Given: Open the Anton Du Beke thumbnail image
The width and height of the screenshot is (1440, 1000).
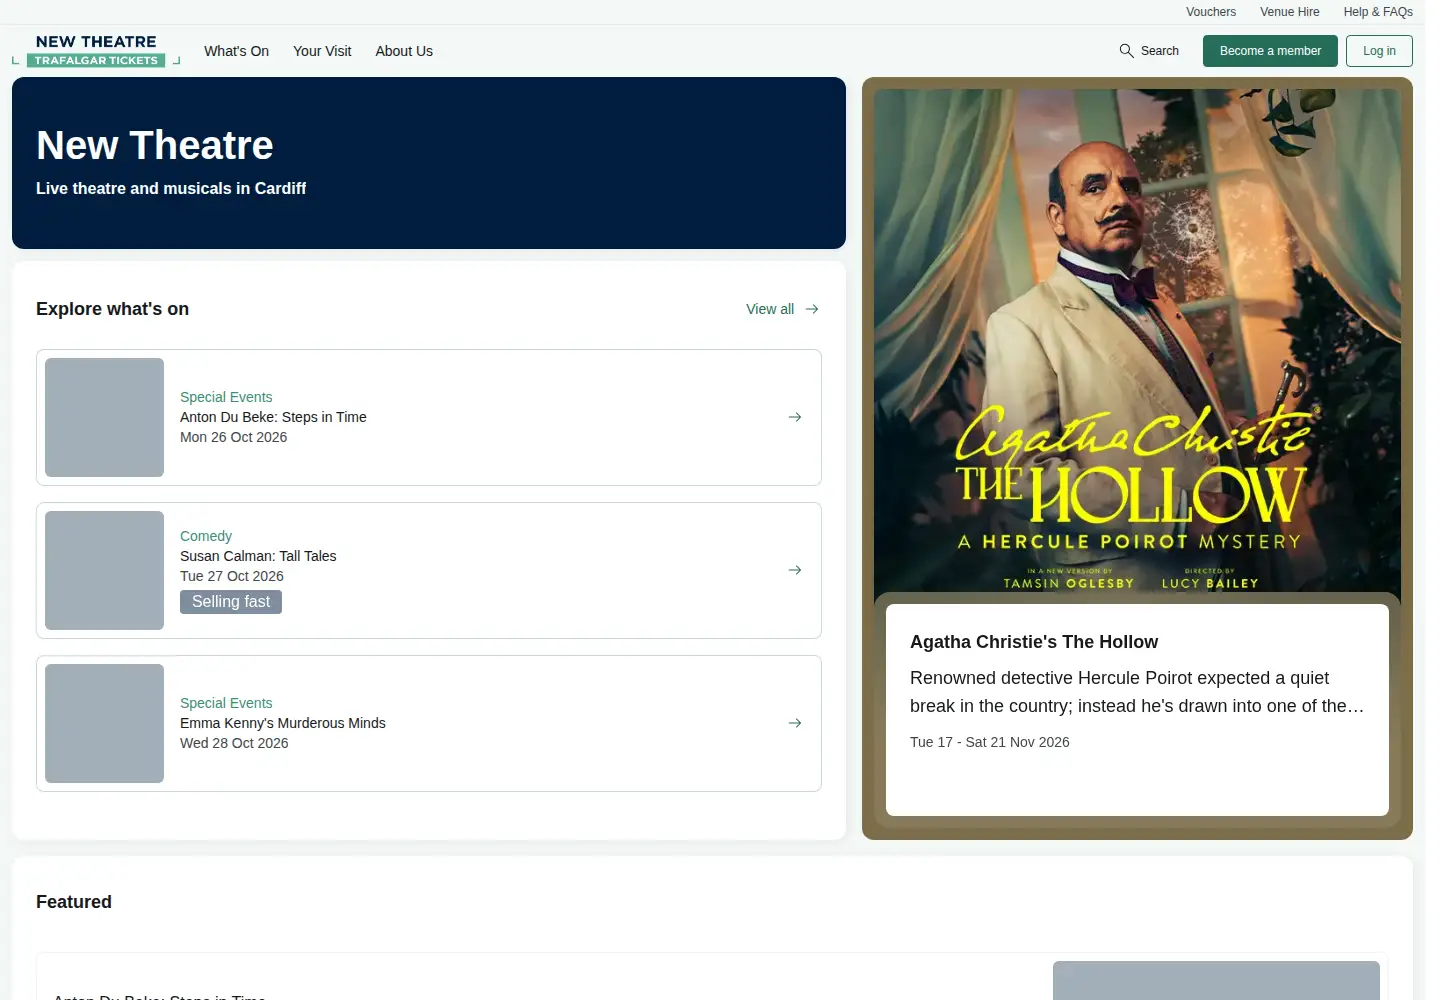Looking at the screenshot, I should point(104,417).
